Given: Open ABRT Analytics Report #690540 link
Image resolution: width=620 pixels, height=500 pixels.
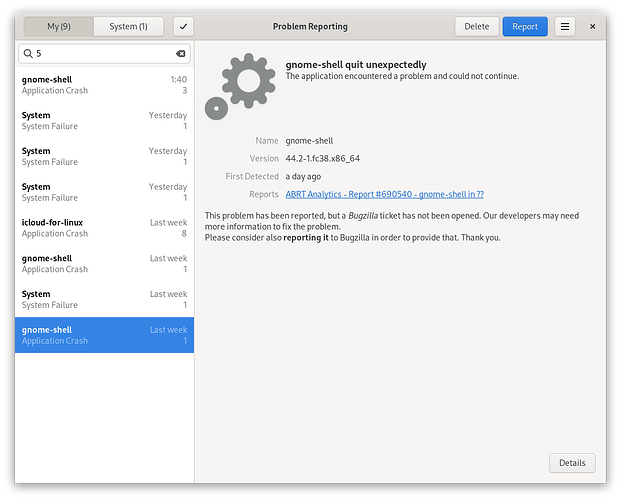Looking at the screenshot, I should [384, 194].
